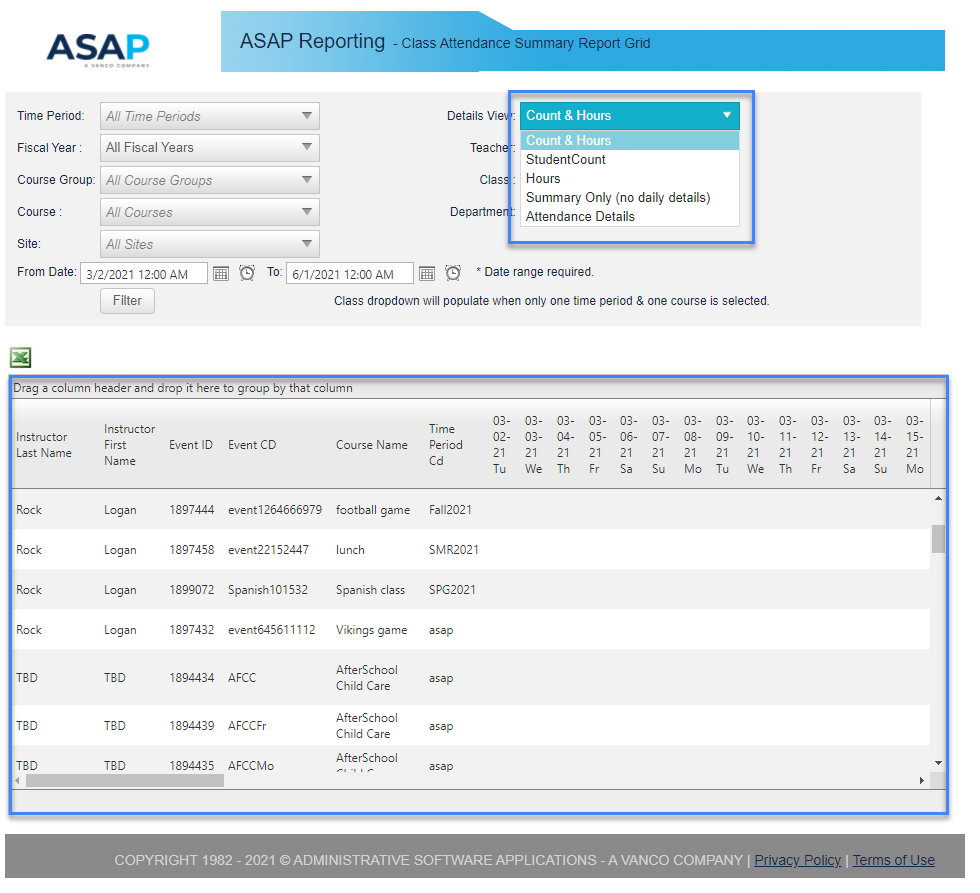Click the grid scroll down arrow

pyautogui.click(x=938, y=763)
